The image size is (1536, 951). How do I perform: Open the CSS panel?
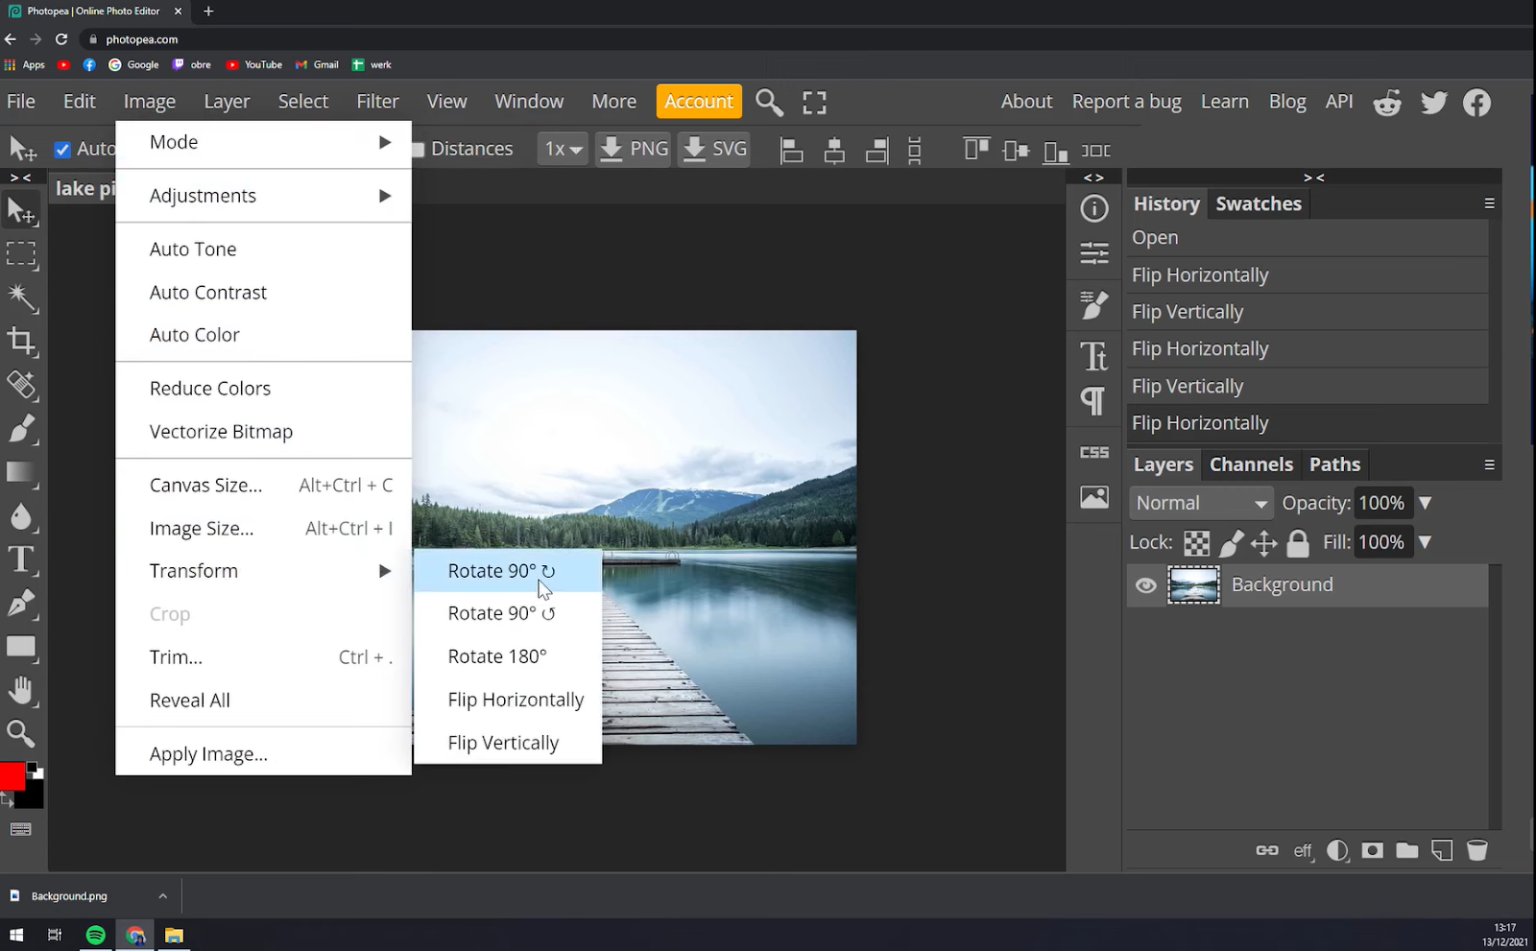click(x=1094, y=452)
